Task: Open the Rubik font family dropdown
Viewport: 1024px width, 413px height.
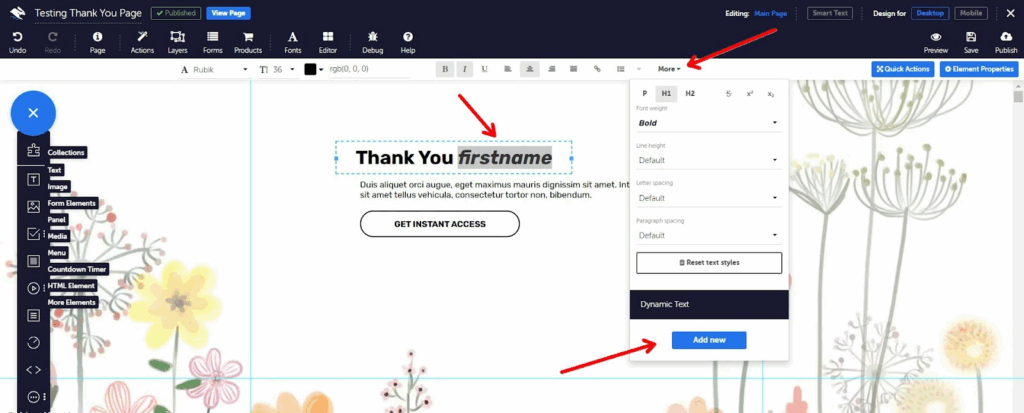Action: coord(214,69)
